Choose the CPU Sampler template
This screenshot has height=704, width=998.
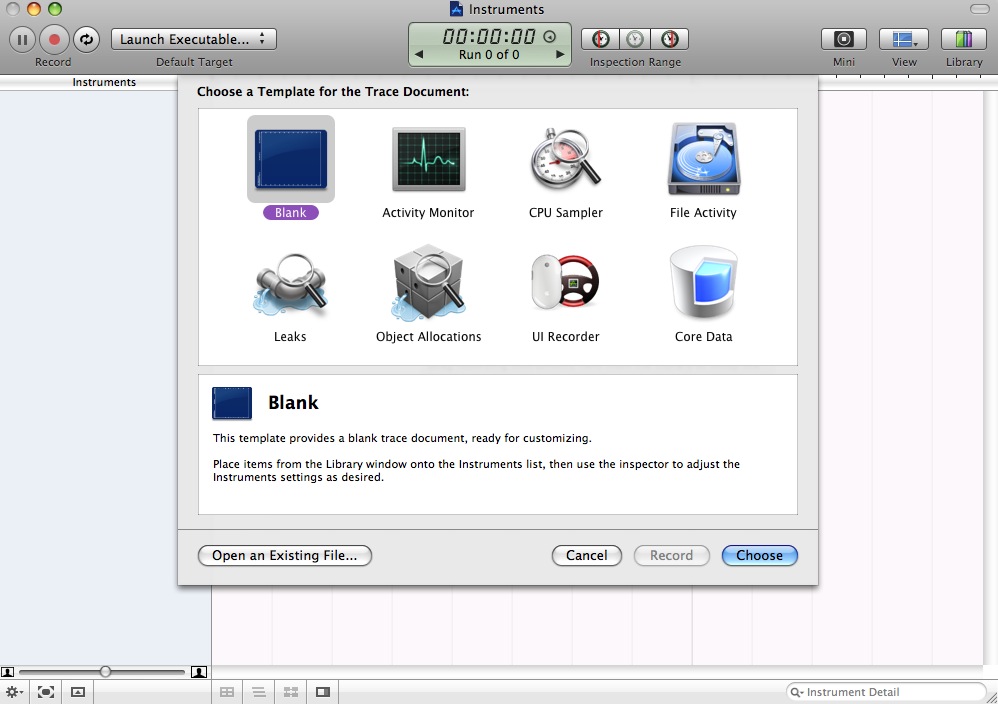pos(565,159)
